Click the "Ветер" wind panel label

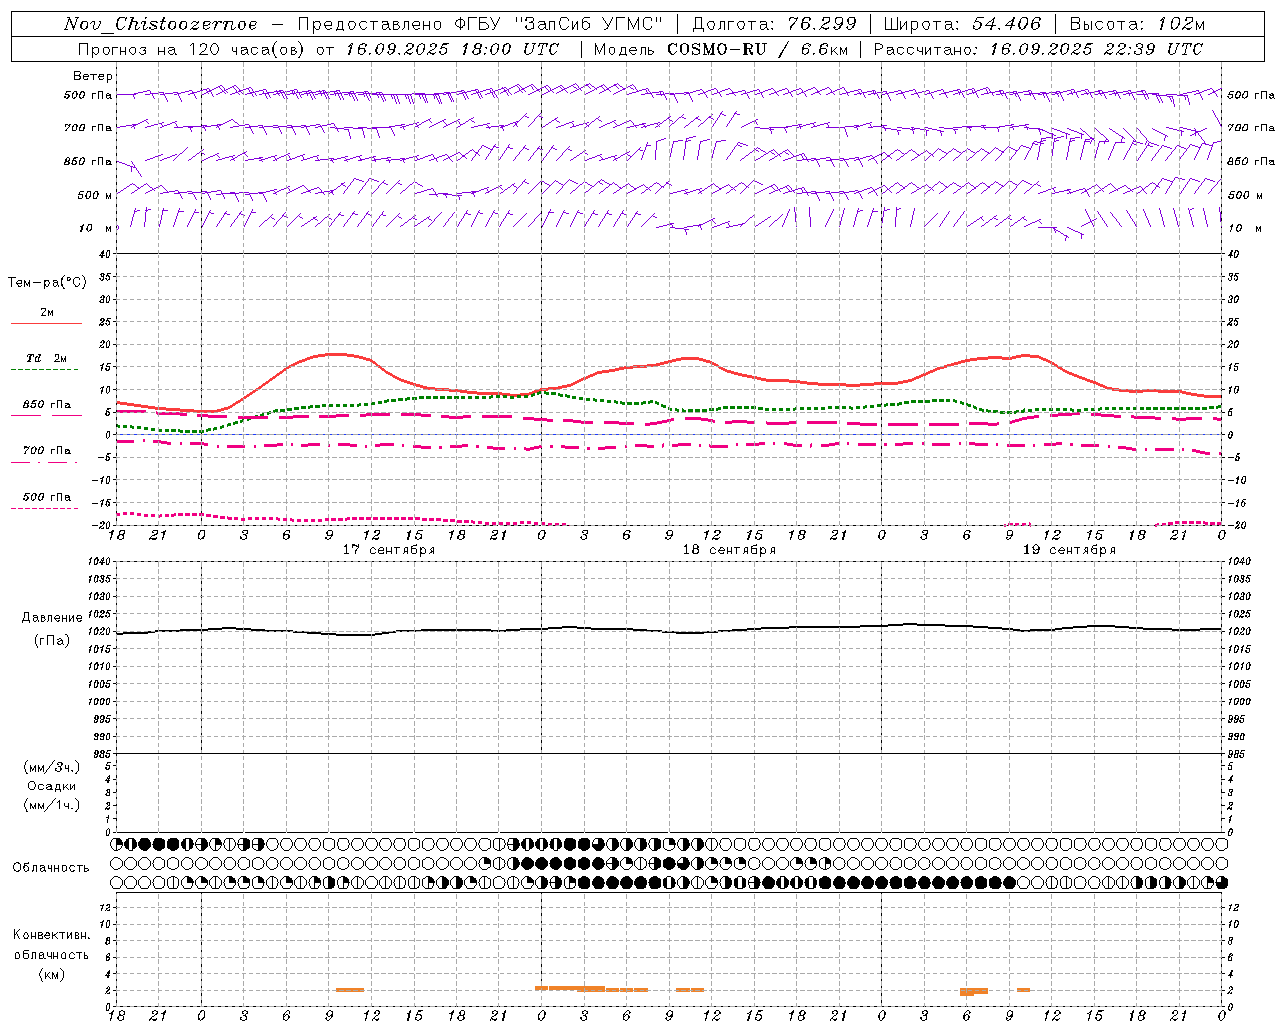click(93, 76)
